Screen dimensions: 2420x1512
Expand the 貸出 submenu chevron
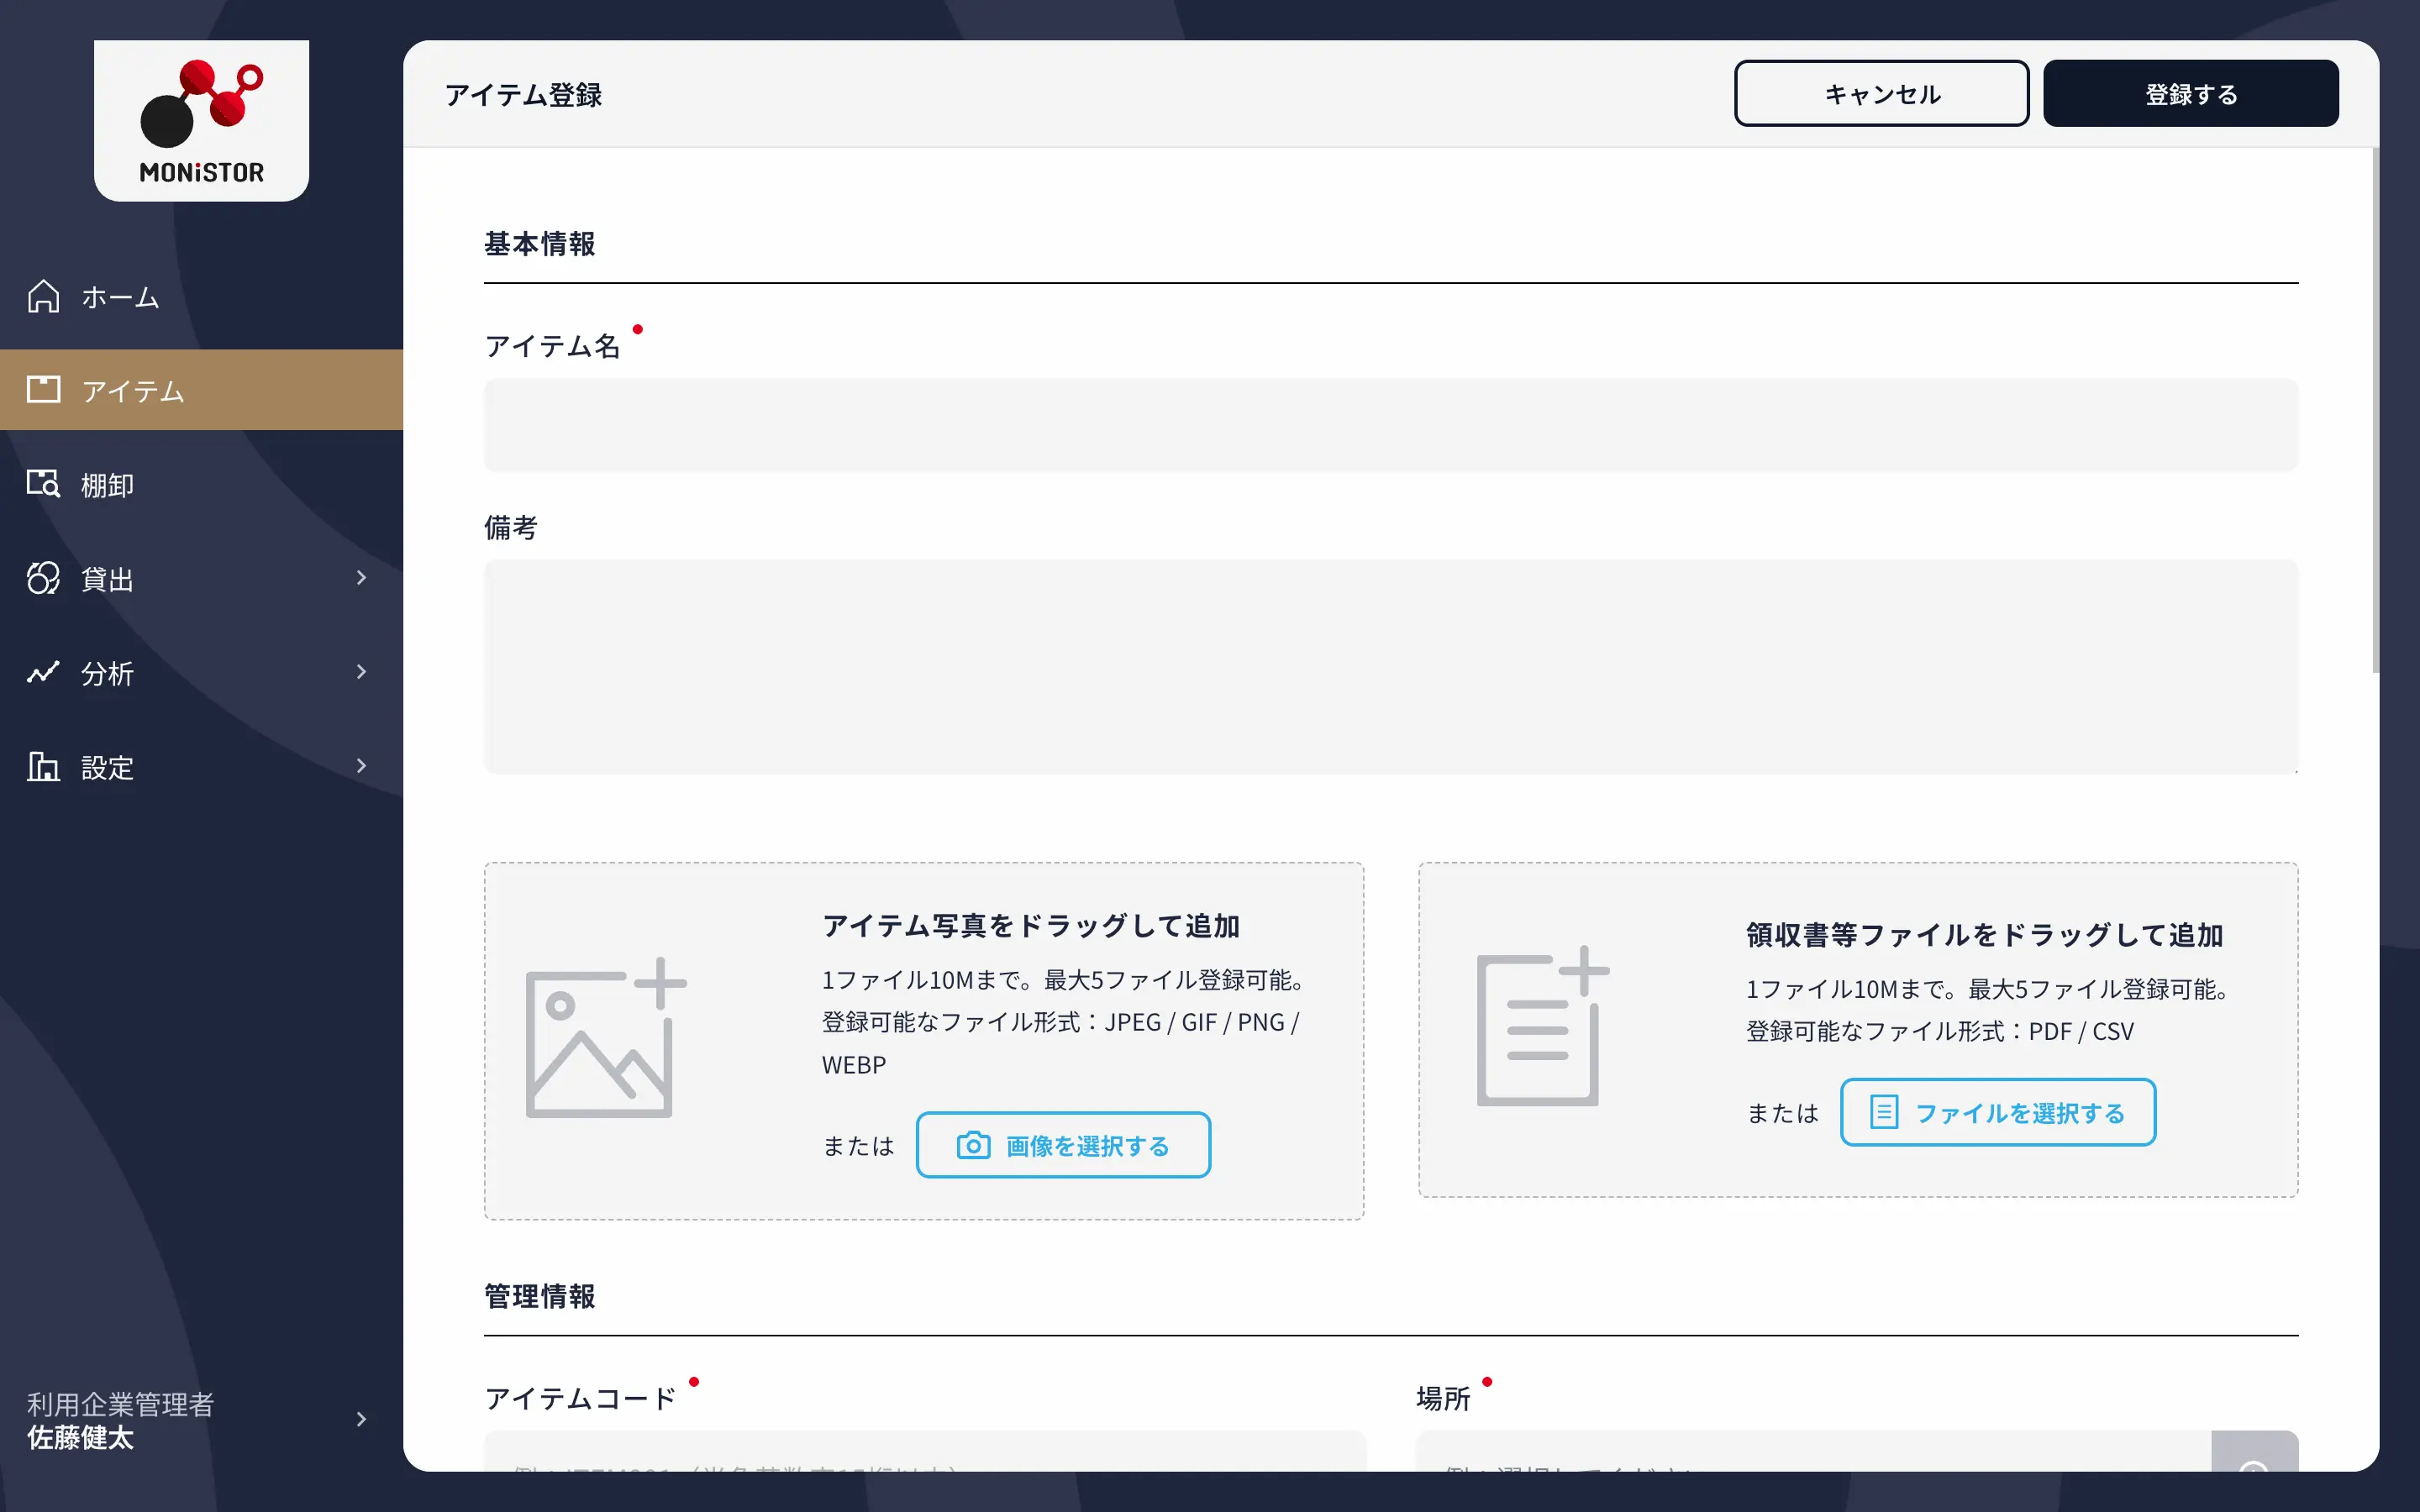361,578
